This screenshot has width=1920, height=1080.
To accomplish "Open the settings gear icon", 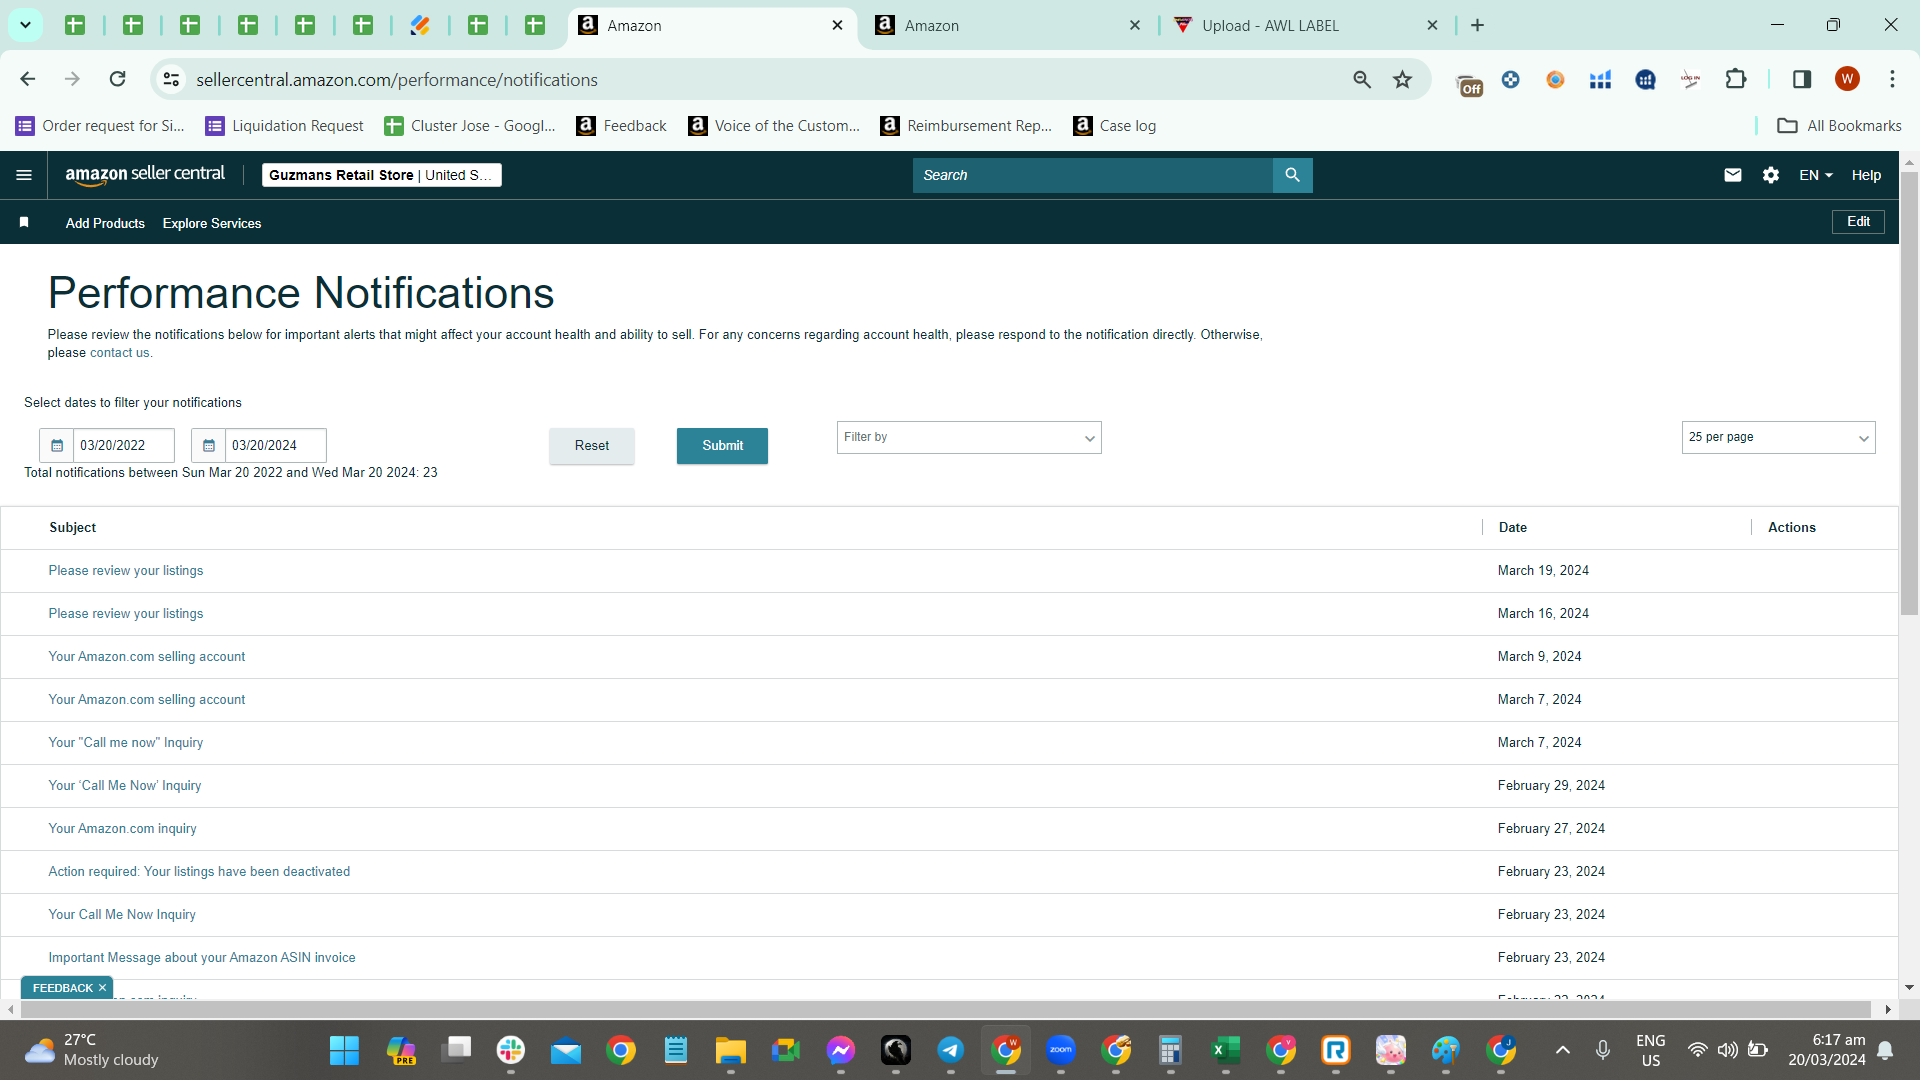I will [x=1771, y=175].
